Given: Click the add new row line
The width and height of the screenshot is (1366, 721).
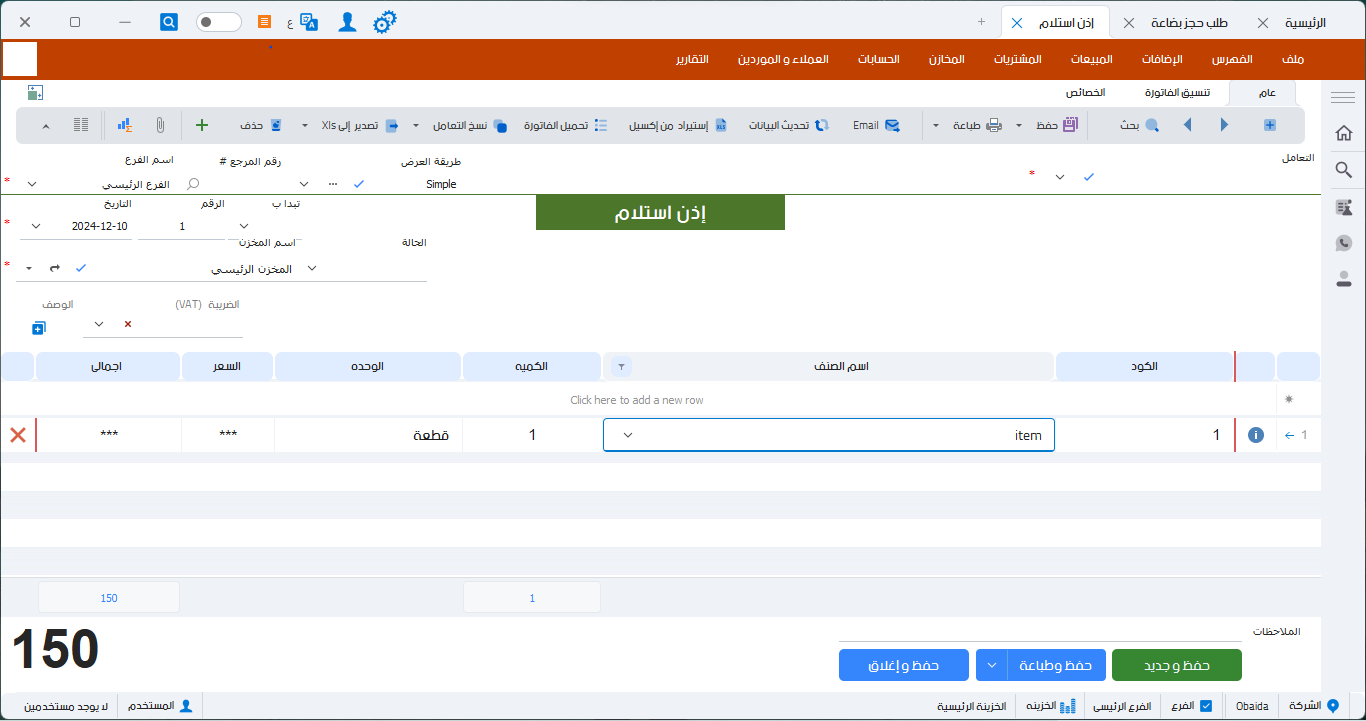Looking at the screenshot, I should (637, 400).
